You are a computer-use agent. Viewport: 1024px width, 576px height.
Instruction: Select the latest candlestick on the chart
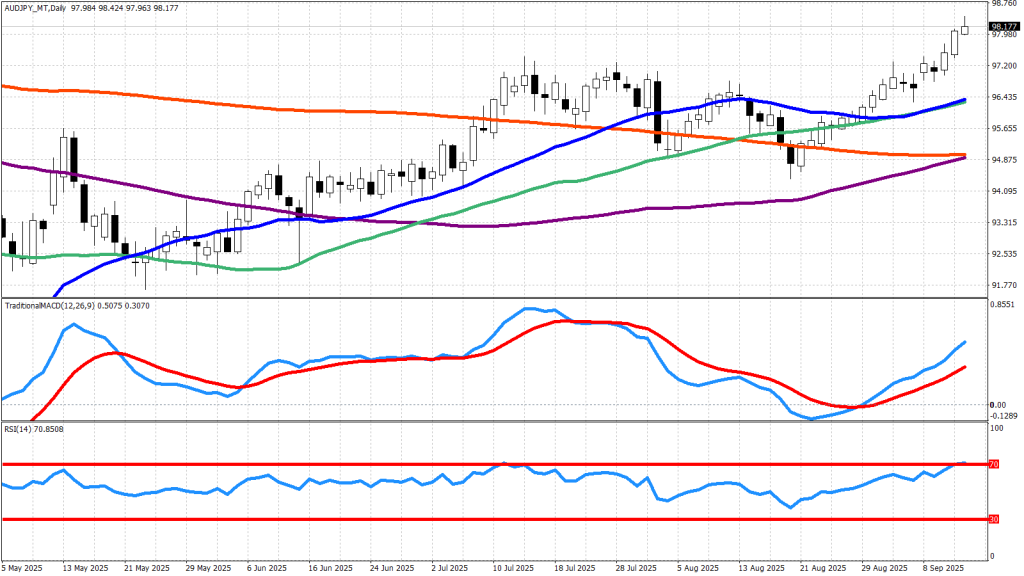965,29
